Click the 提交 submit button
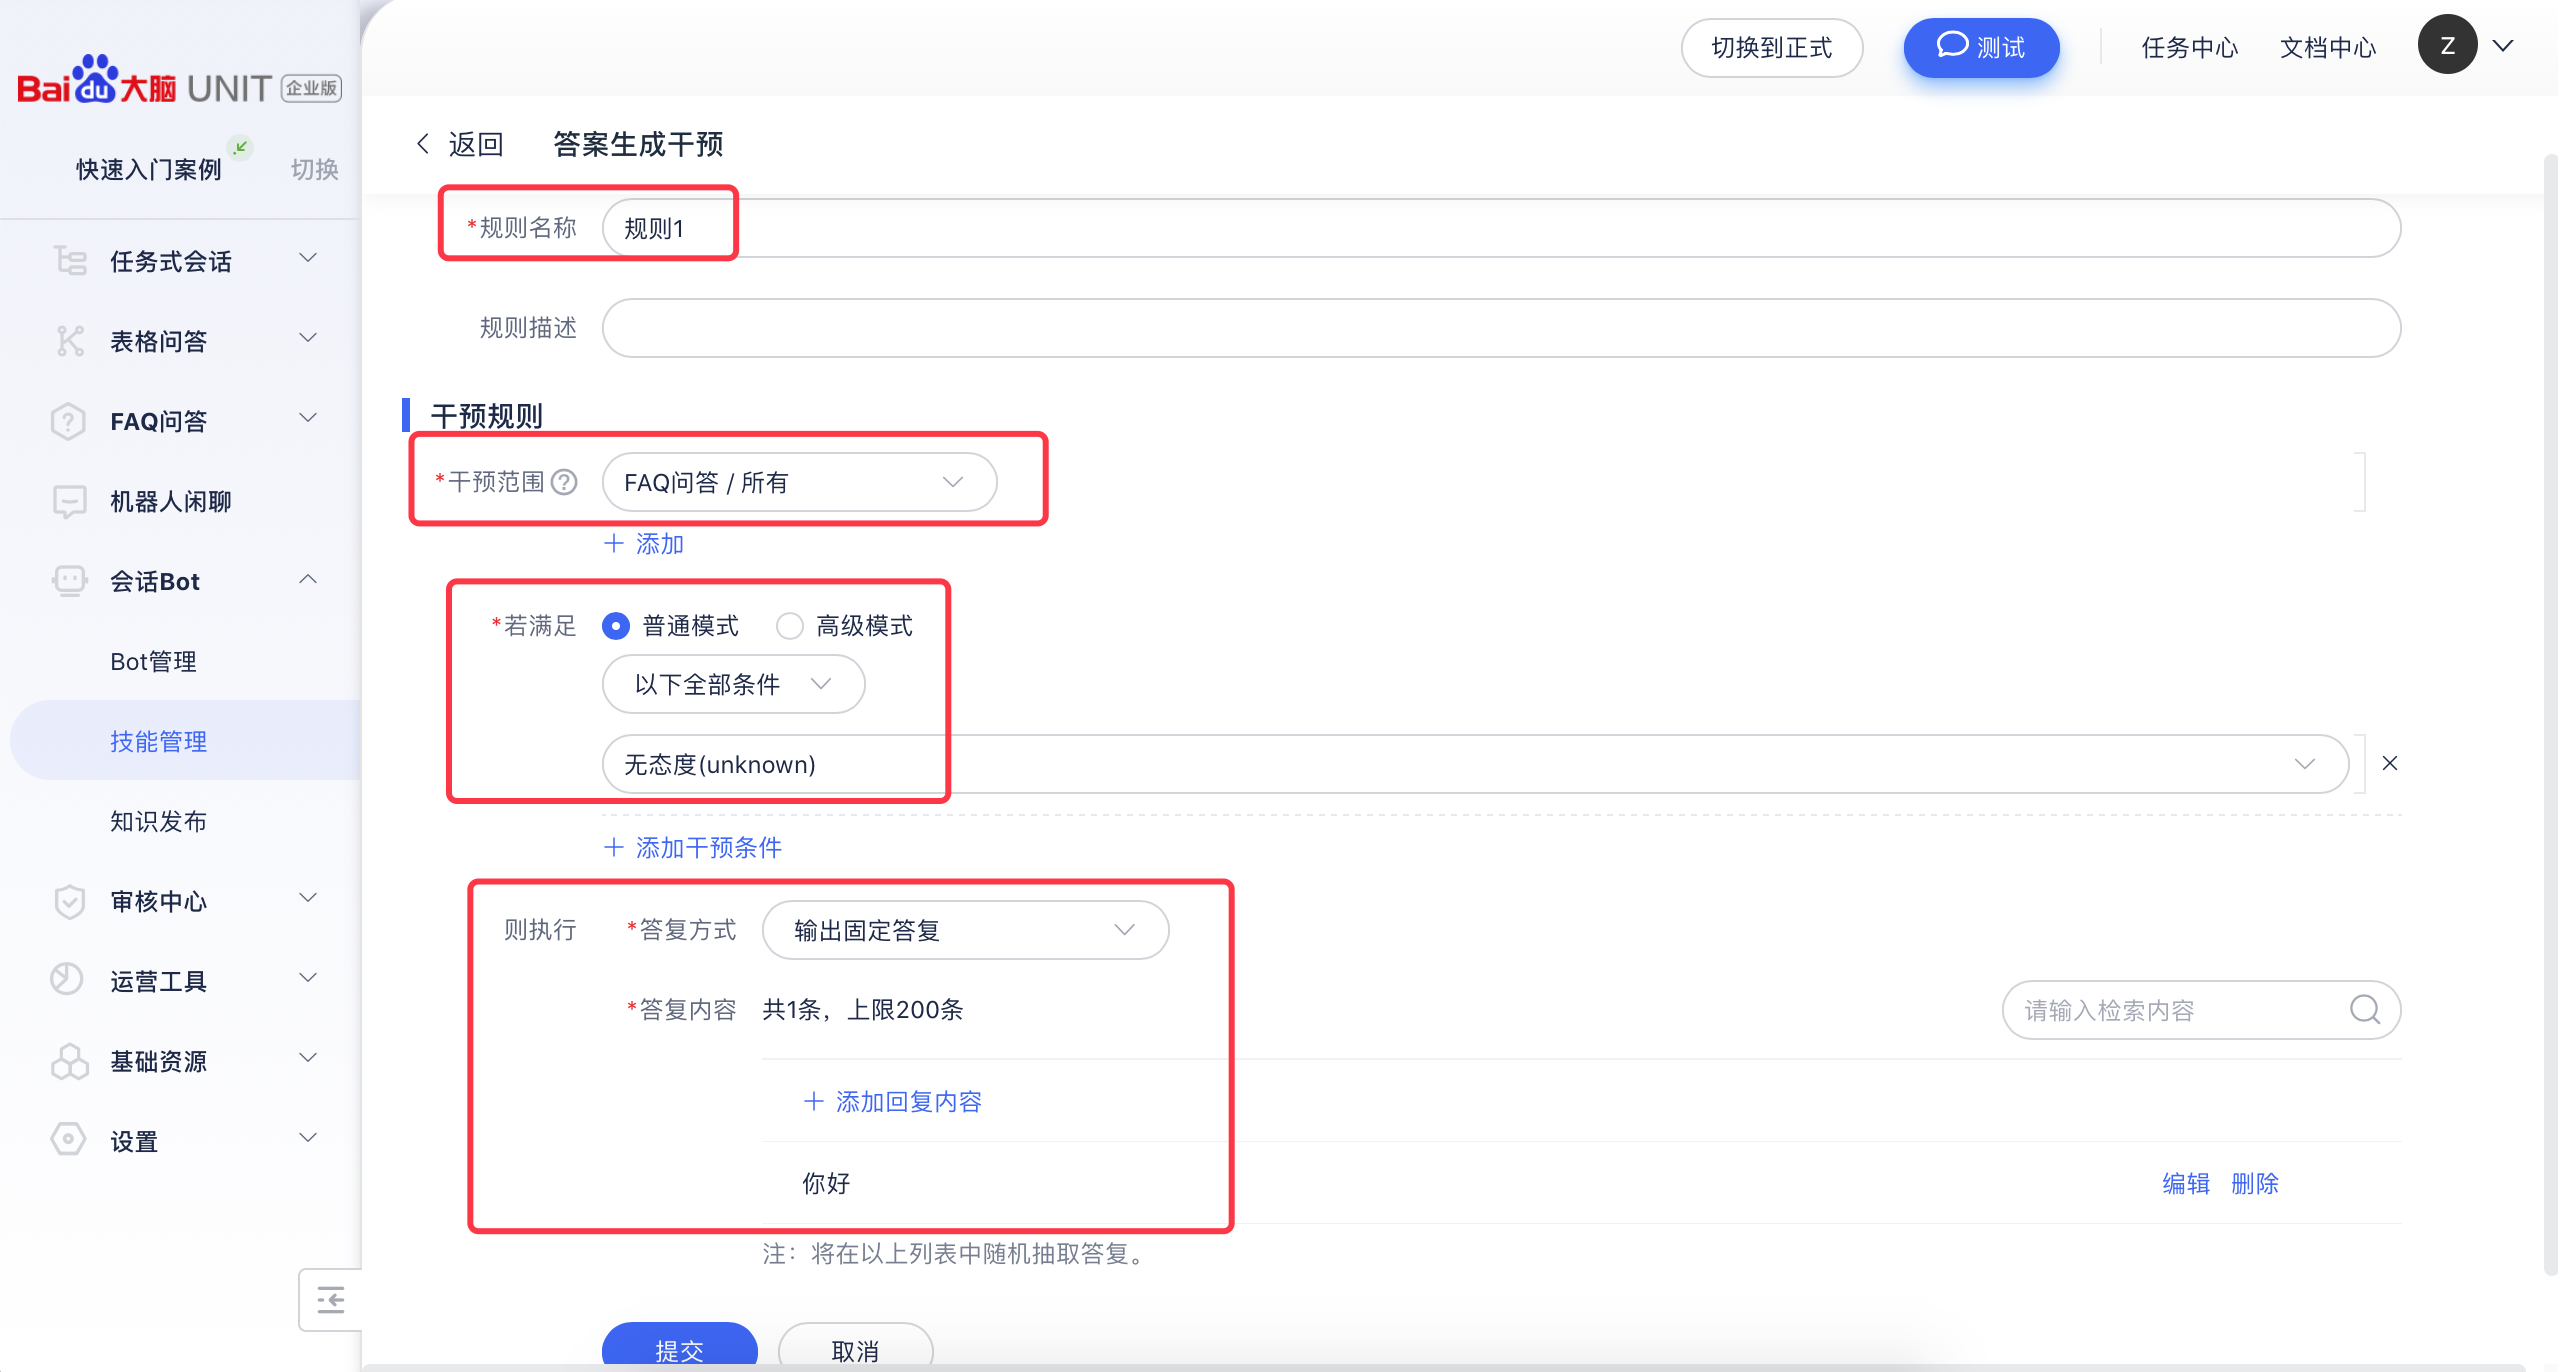2558x1372 pixels. point(679,1348)
